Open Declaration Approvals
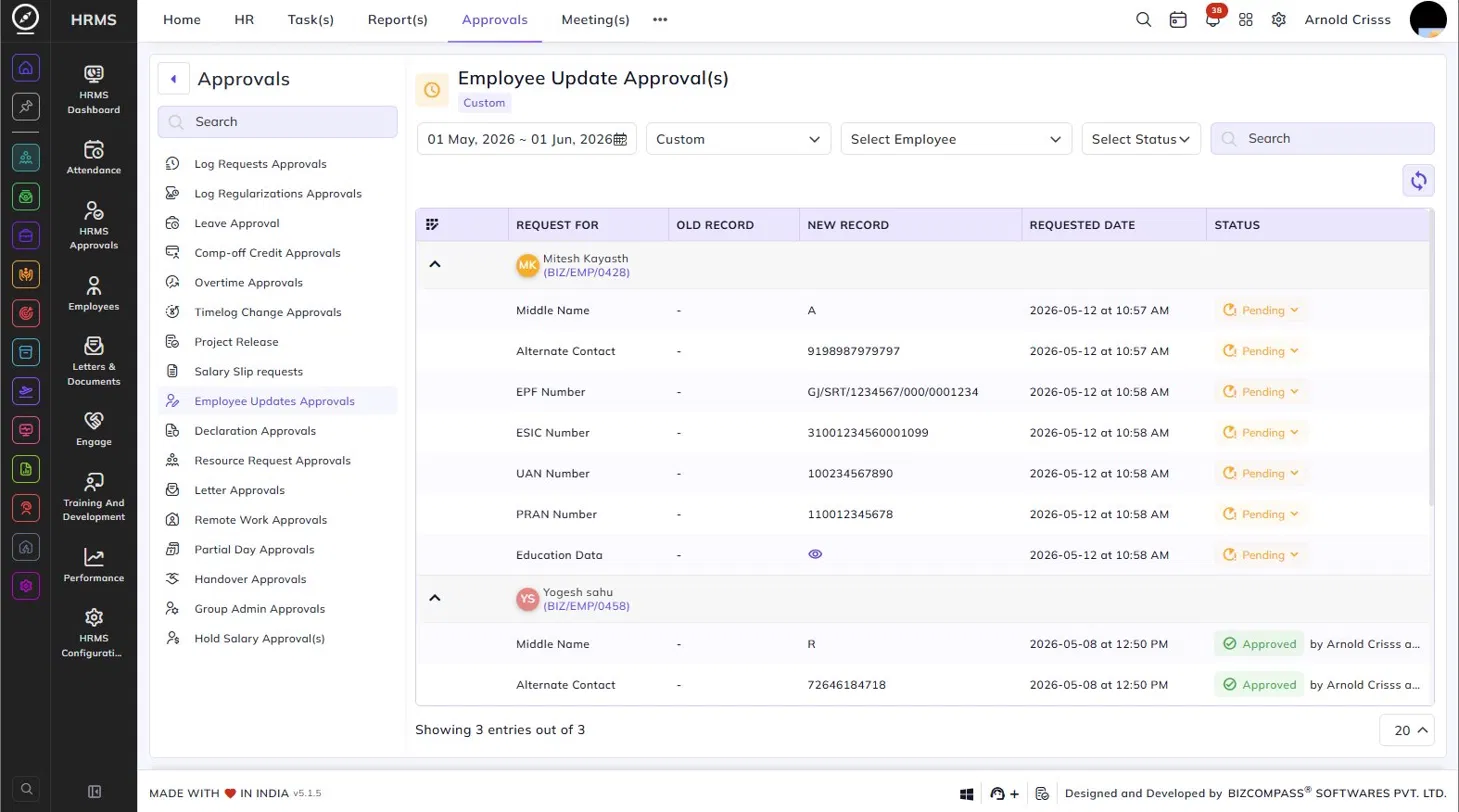Viewport: 1459px width, 812px height. (x=277, y=431)
